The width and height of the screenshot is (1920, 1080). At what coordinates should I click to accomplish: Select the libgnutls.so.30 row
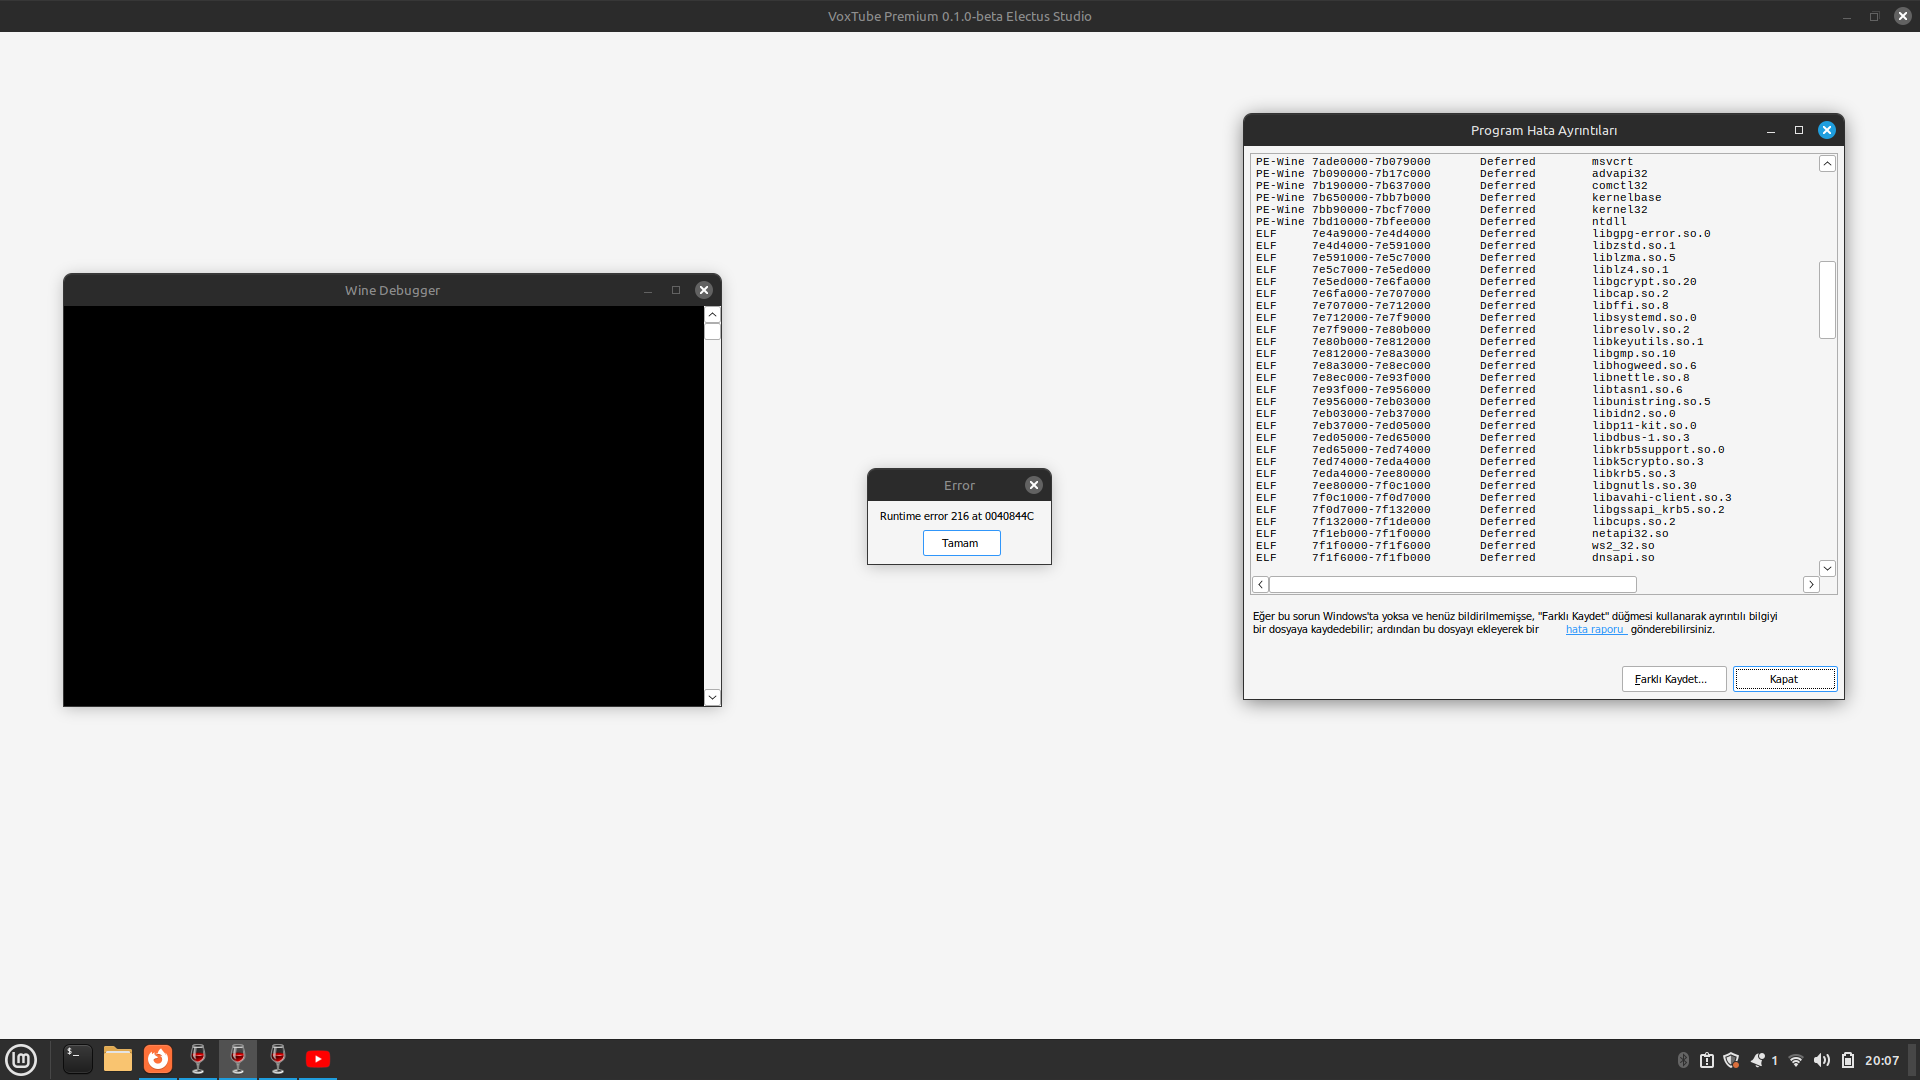coord(1476,486)
